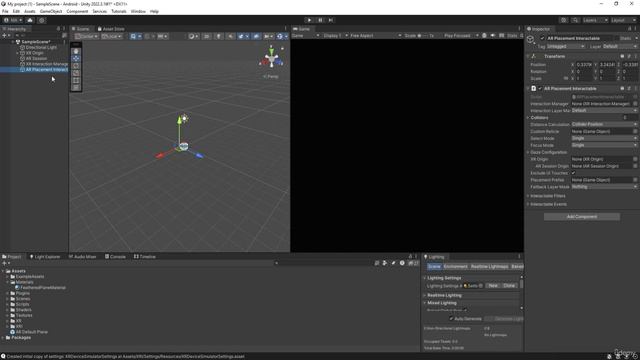This screenshot has height=360, width=640.
Task: Select the Hand view tool in Scene
Action: [x=76, y=51]
